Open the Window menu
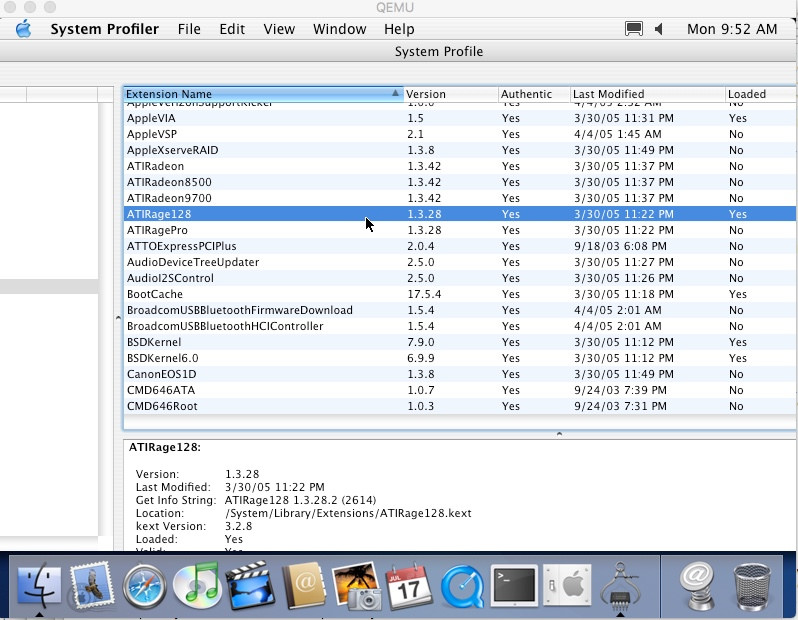Viewport: 798px width, 620px height. coord(339,29)
